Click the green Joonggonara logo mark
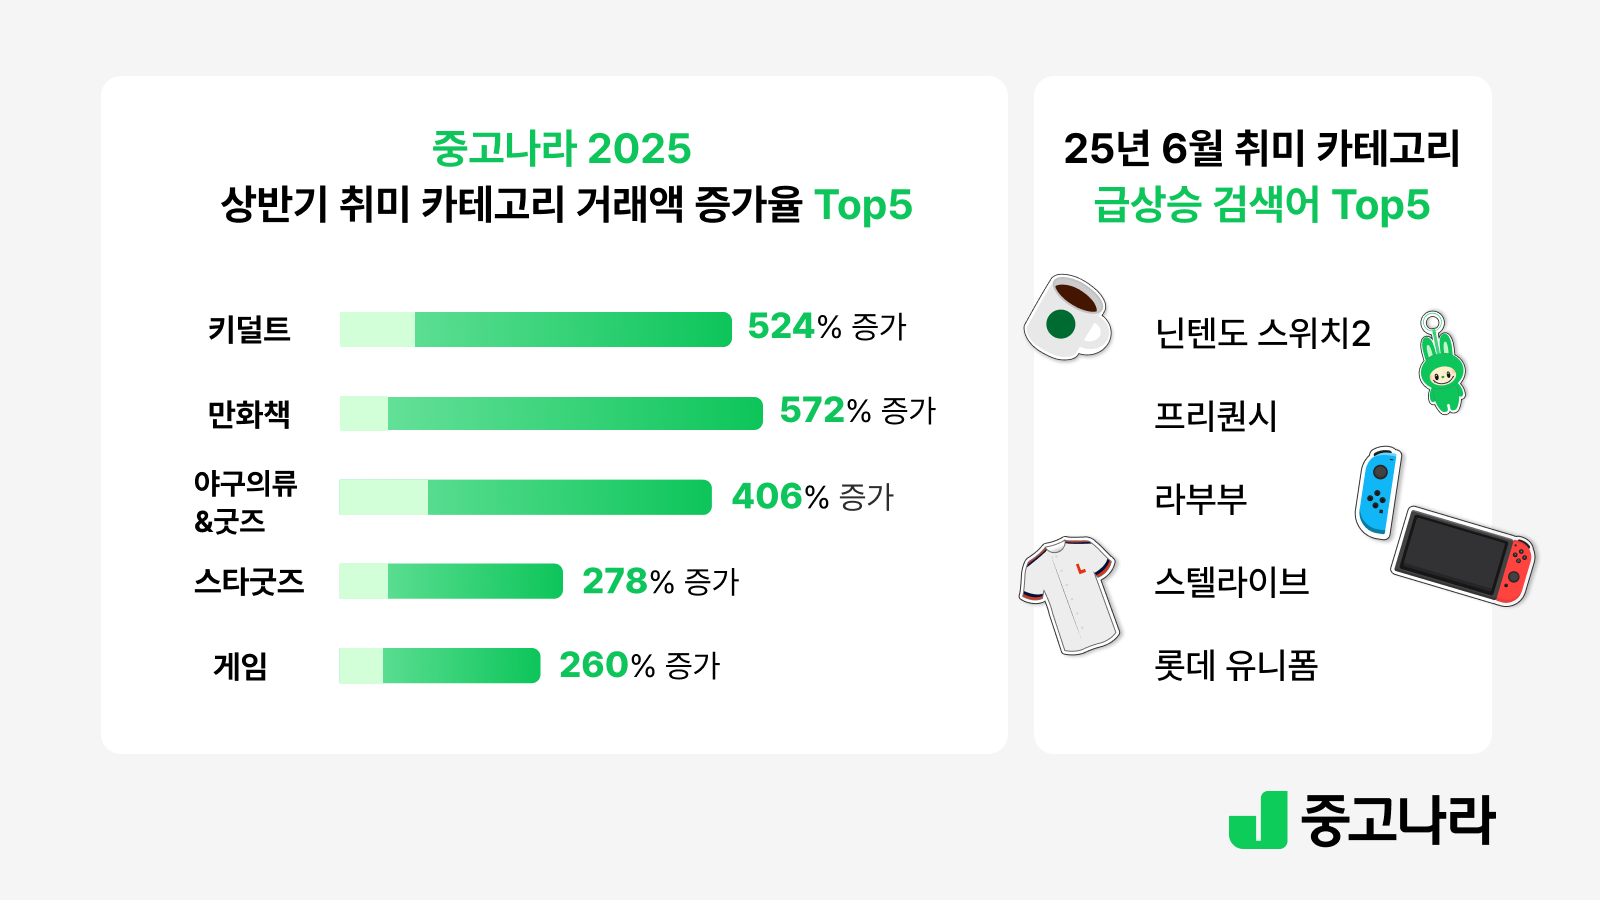The width and height of the screenshot is (1600, 900). (x=1258, y=821)
